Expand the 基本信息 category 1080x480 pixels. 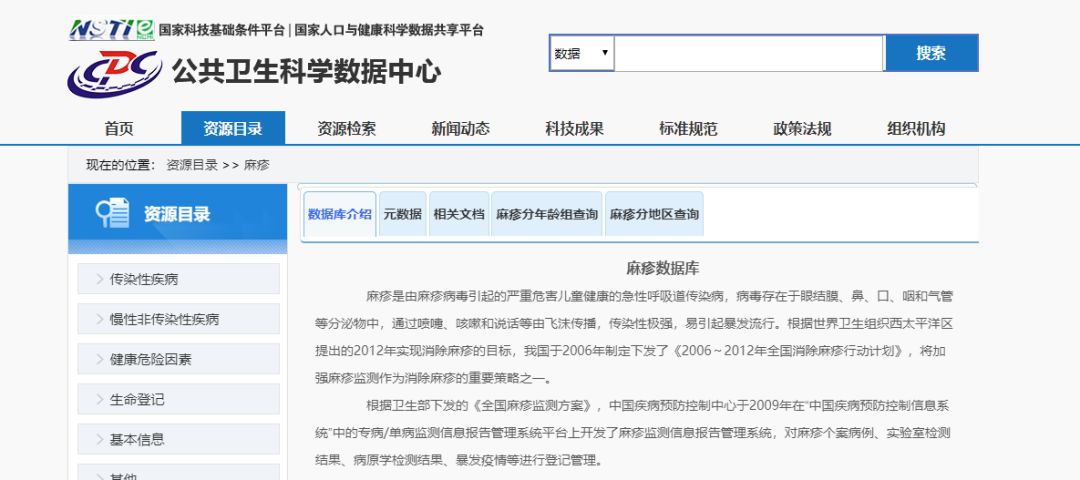[178, 439]
